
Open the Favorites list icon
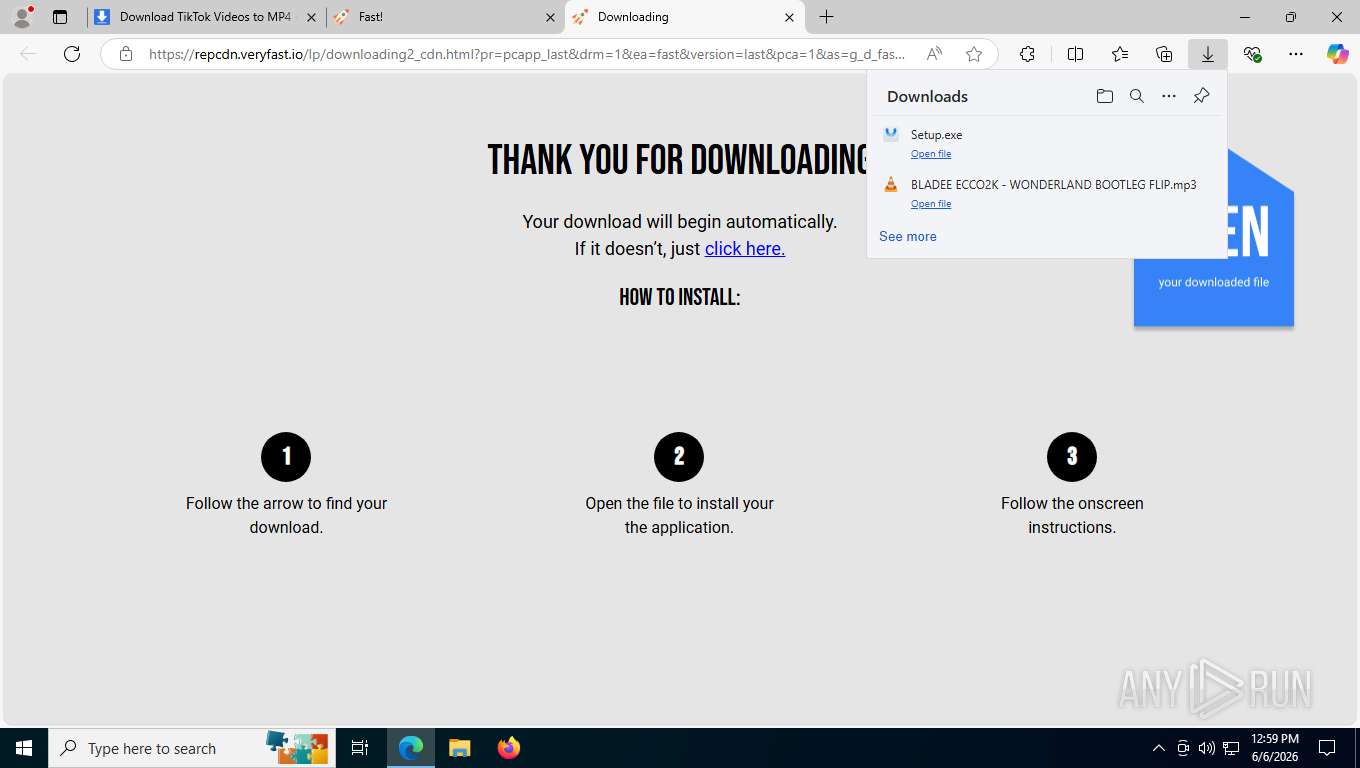[1119, 54]
